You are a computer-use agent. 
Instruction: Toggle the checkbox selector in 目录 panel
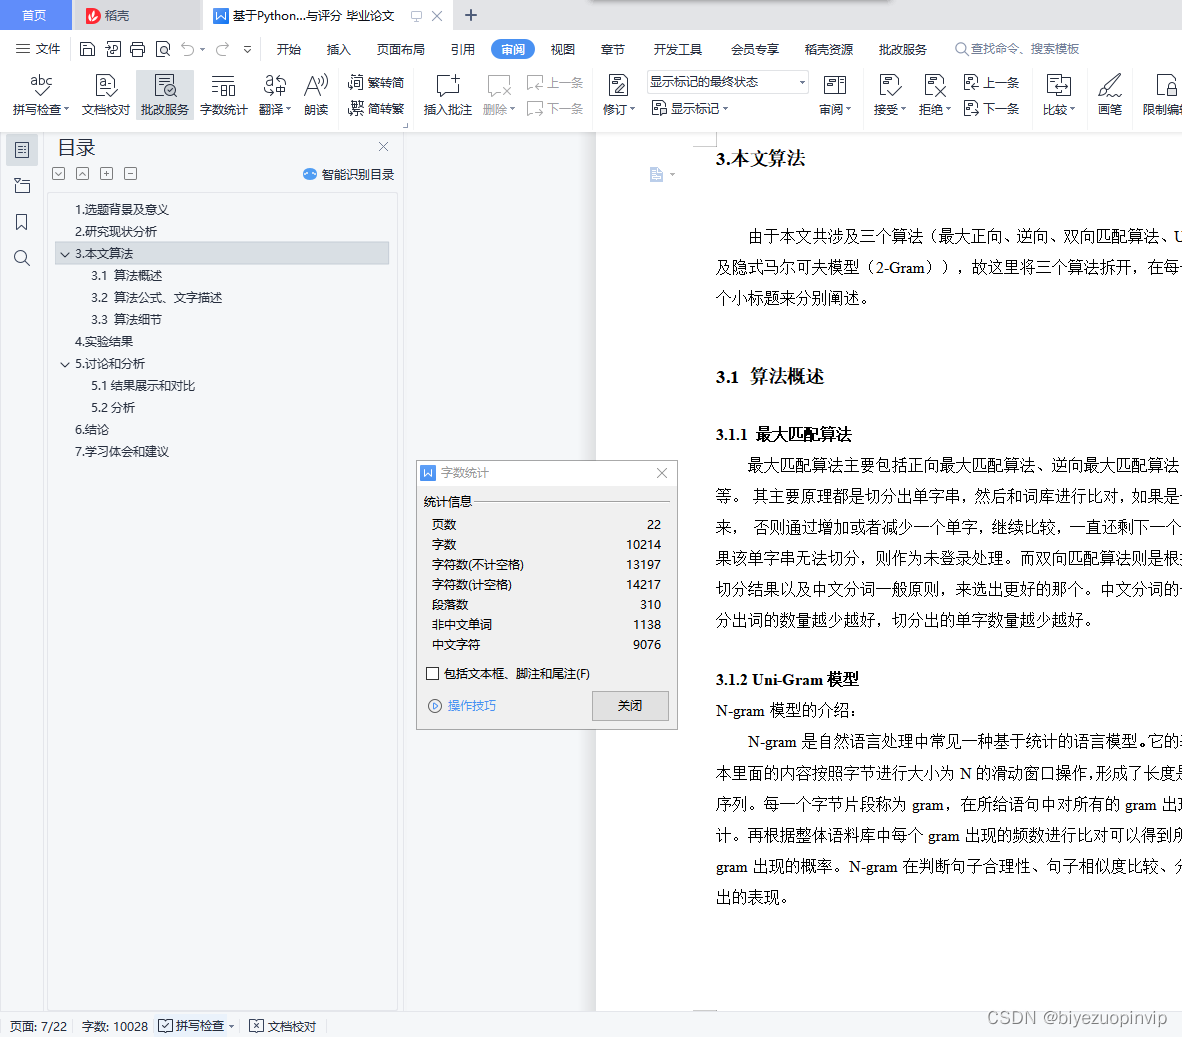(x=58, y=173)
